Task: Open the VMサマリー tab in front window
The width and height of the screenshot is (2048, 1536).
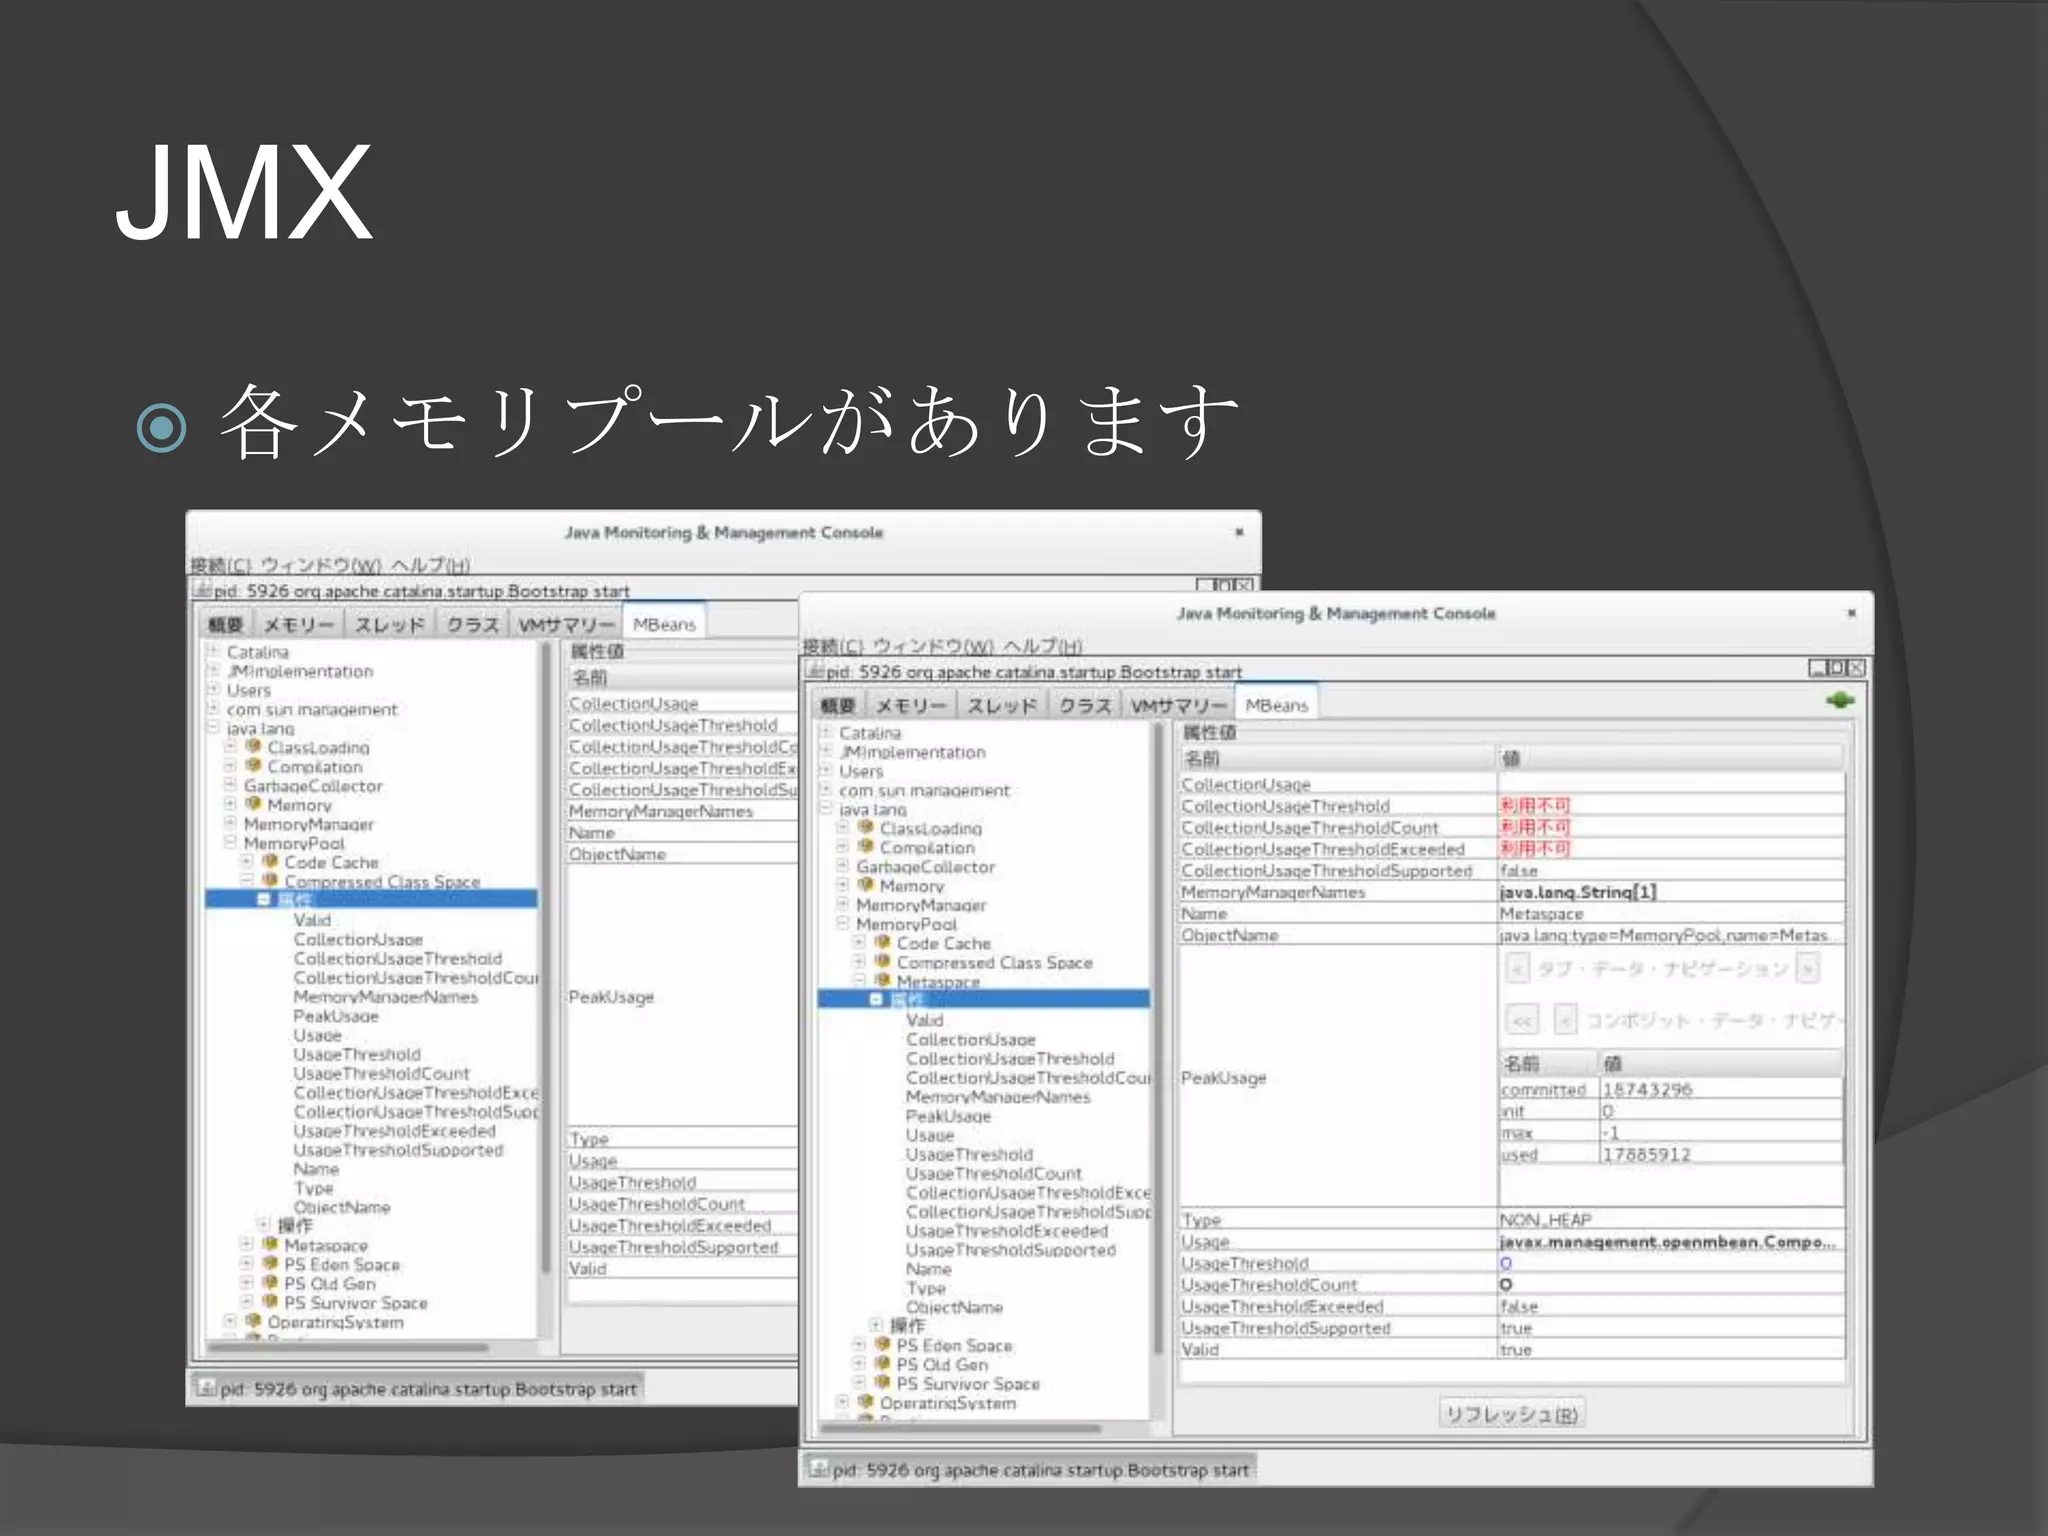Action: tap(1178, 705)
